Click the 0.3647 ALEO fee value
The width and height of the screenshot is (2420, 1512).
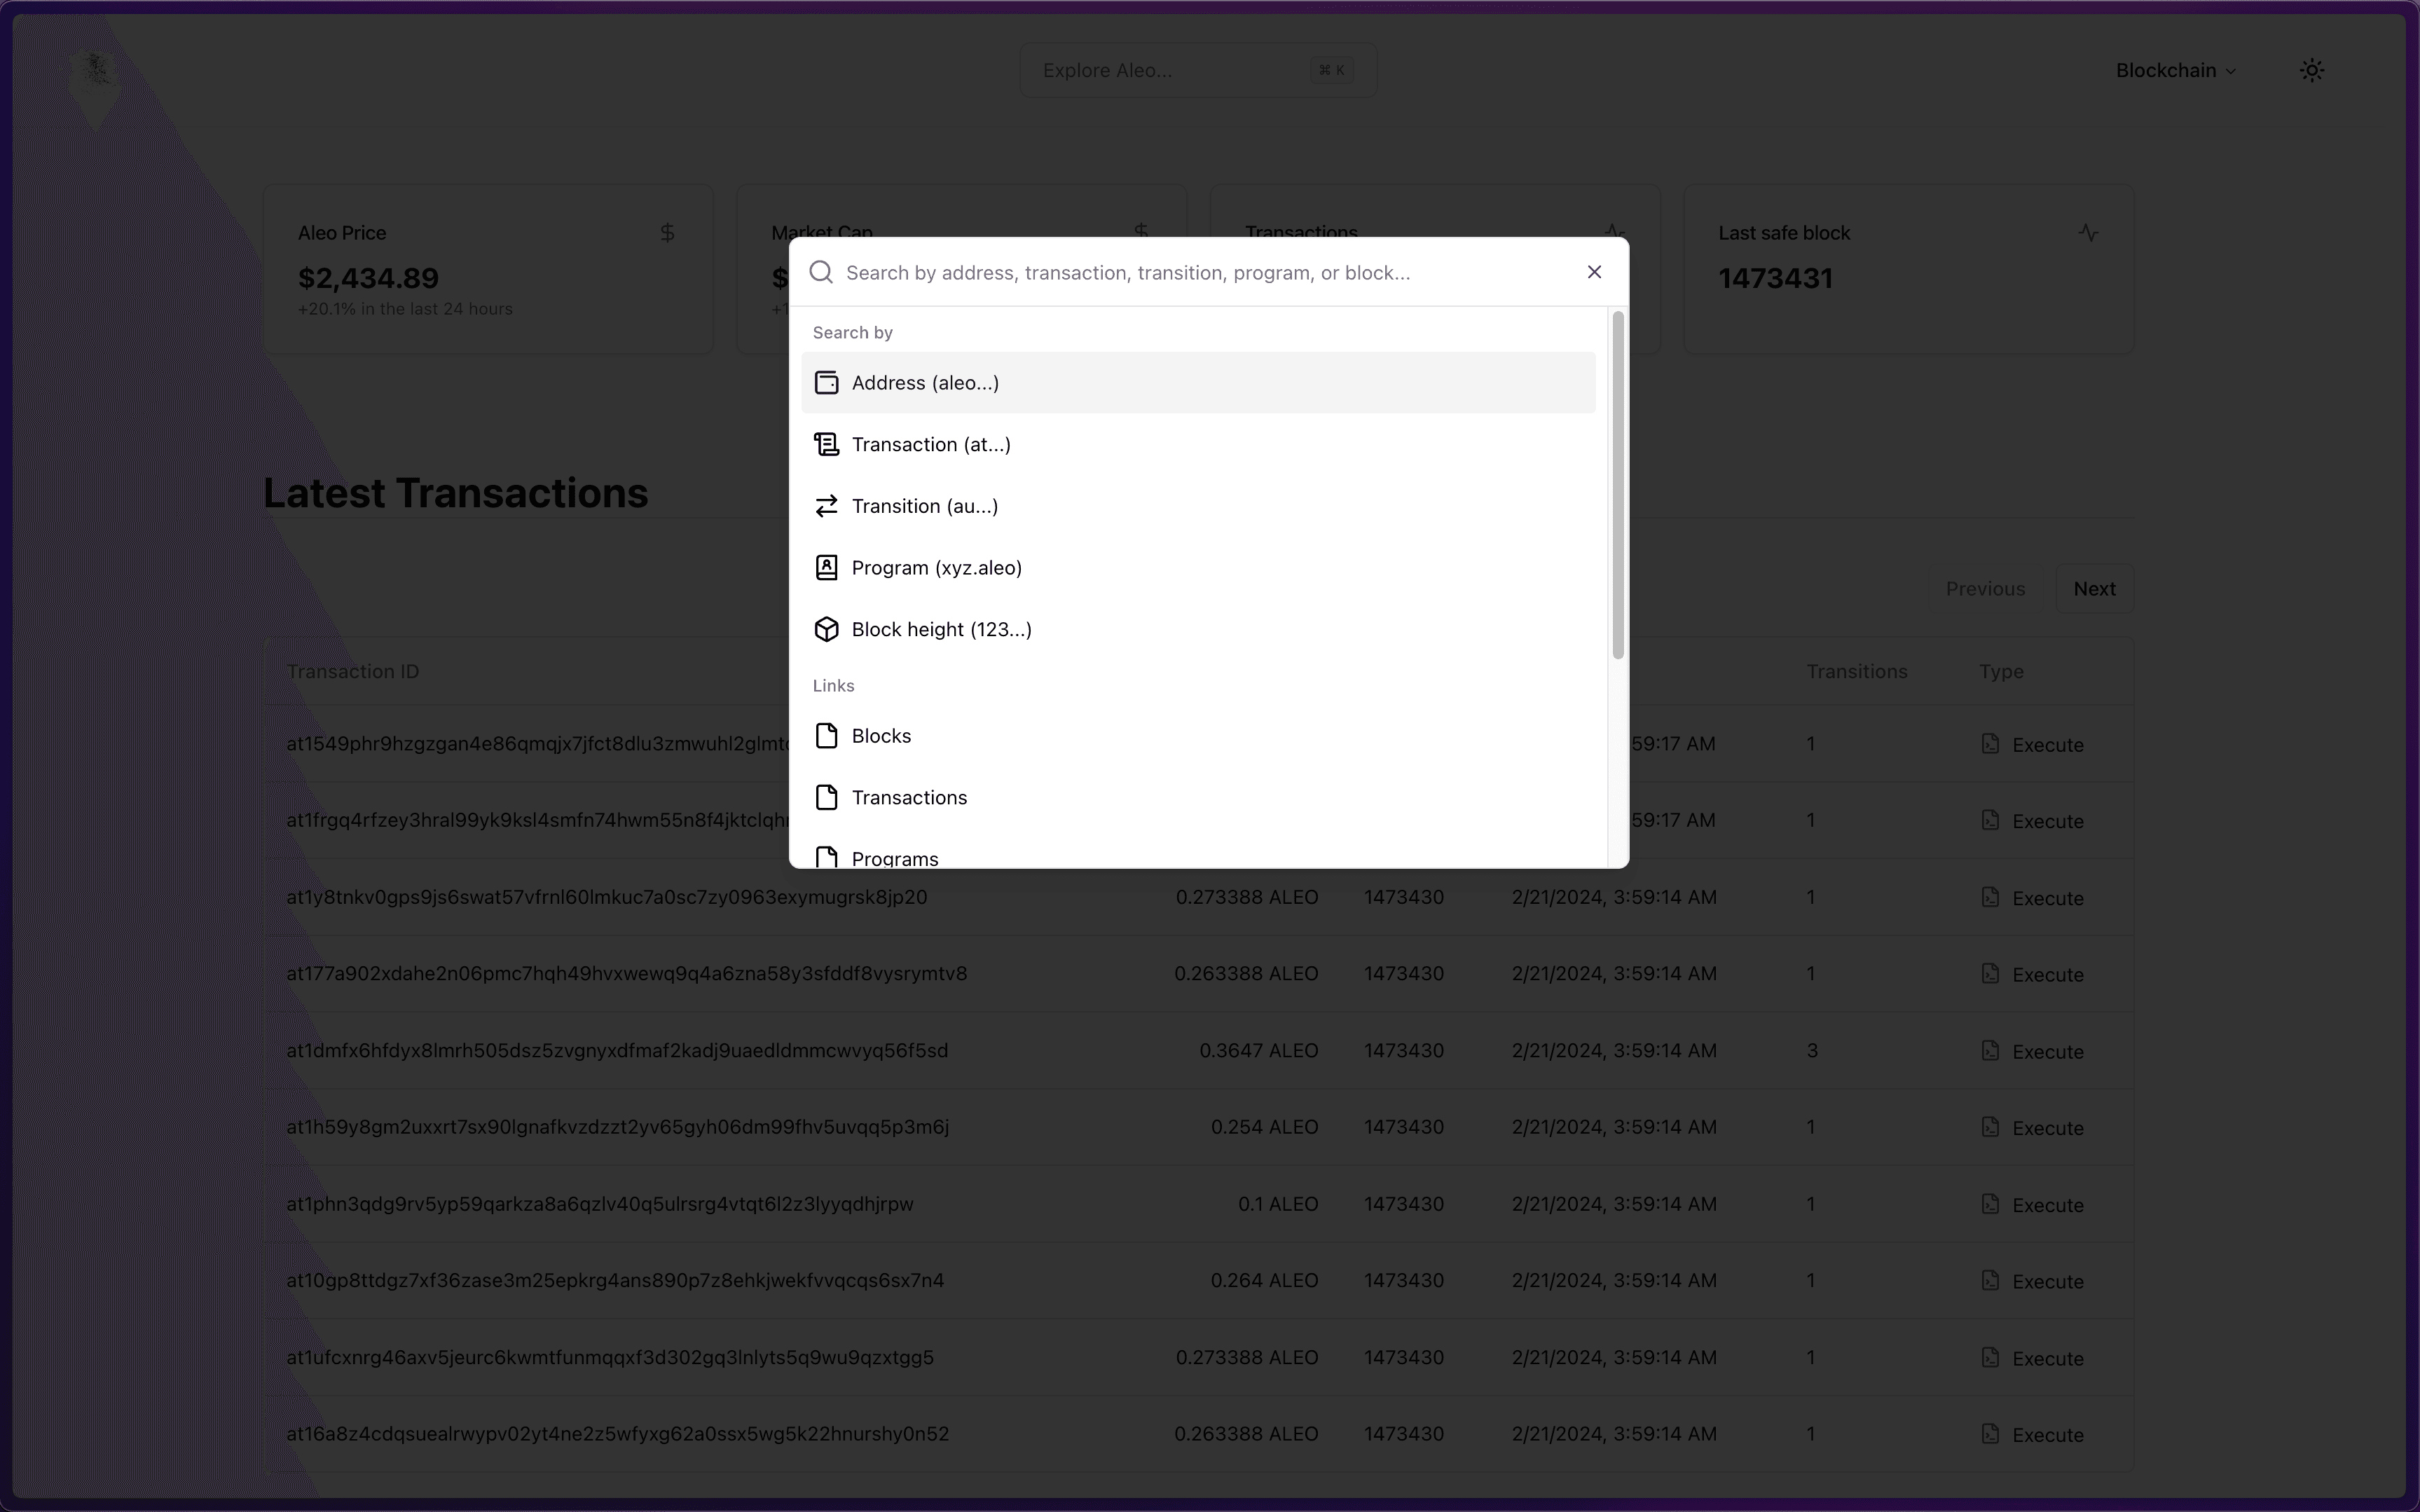tap(1258, 1051)
